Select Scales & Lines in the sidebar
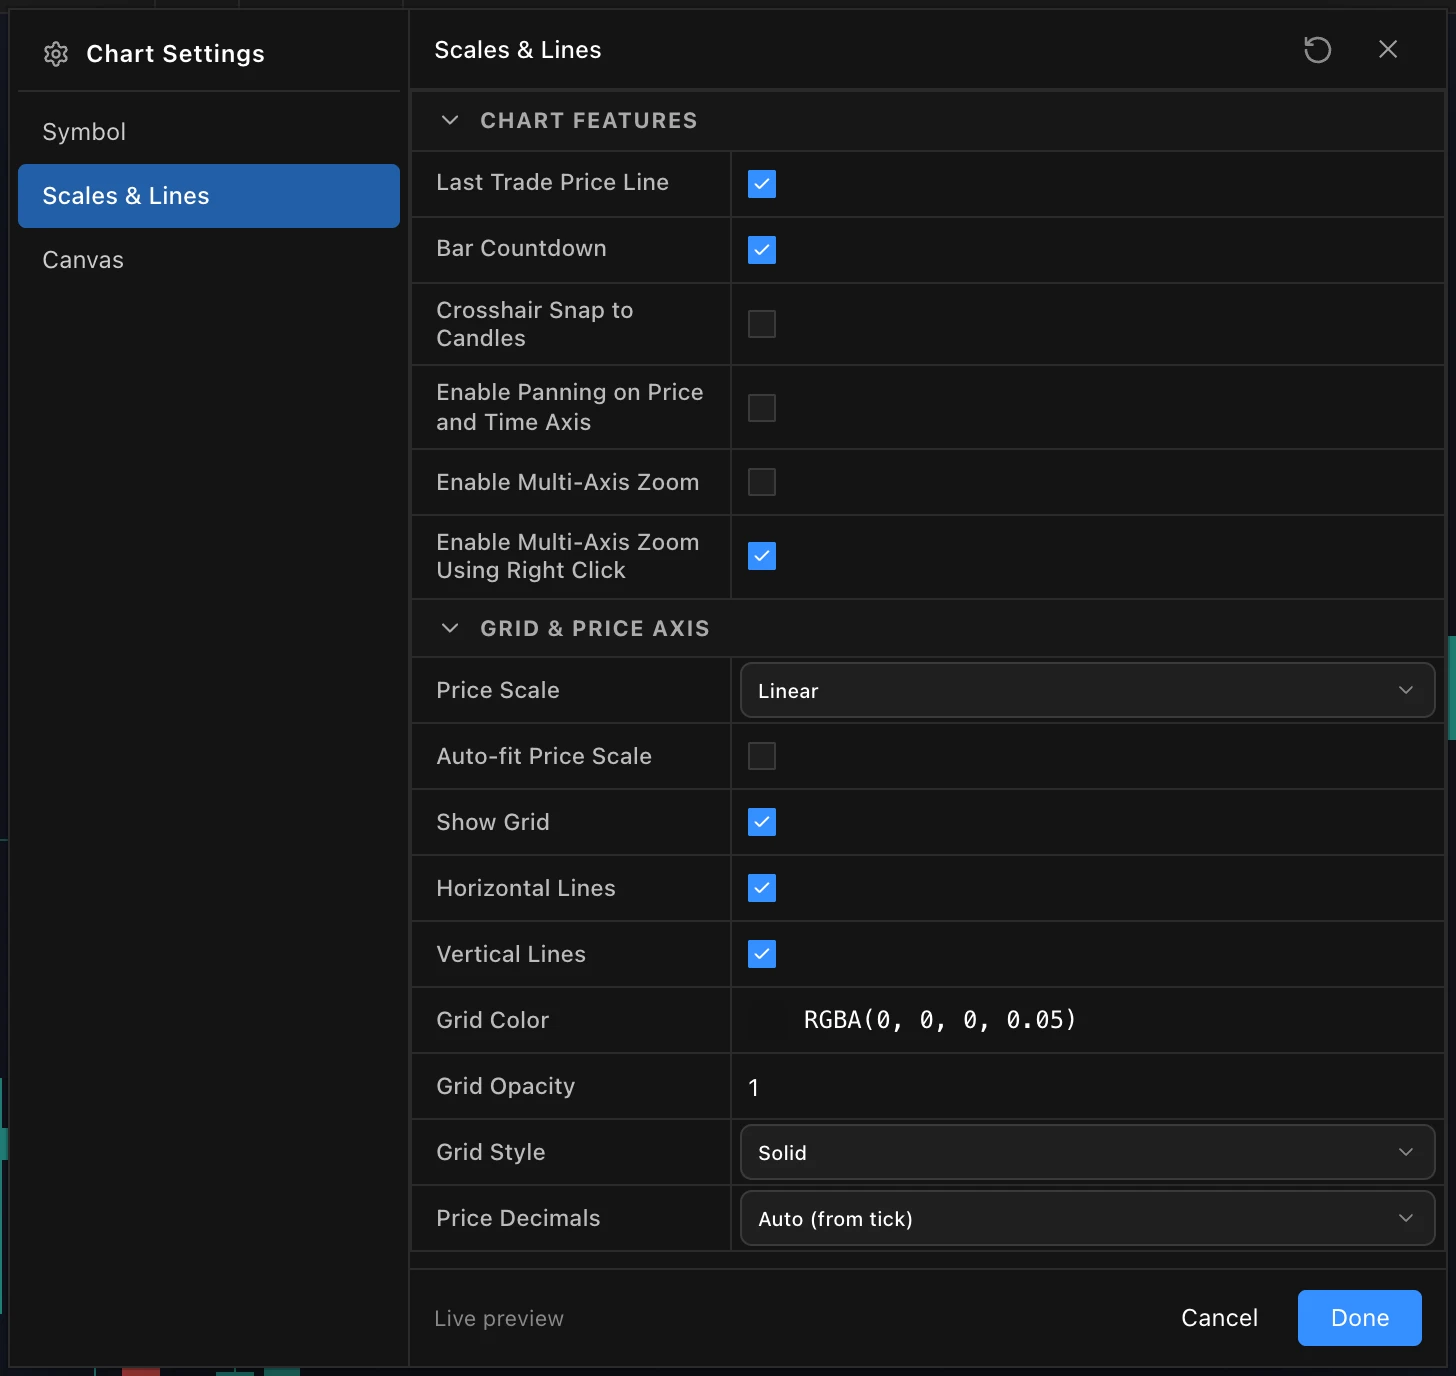Viewport: 1456px width, 1376px height. pos(209,196)
